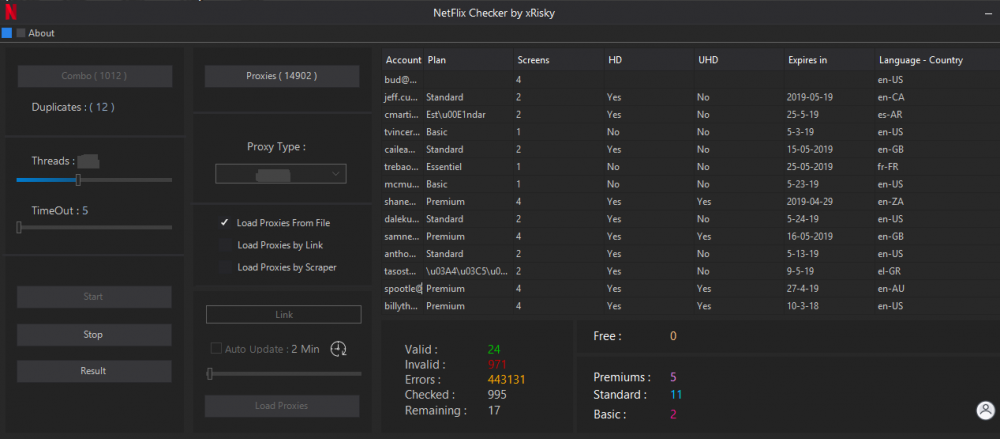This screenshot has width=1000, height=439.
Task: Click the Result button
Action: coord(93,371)
